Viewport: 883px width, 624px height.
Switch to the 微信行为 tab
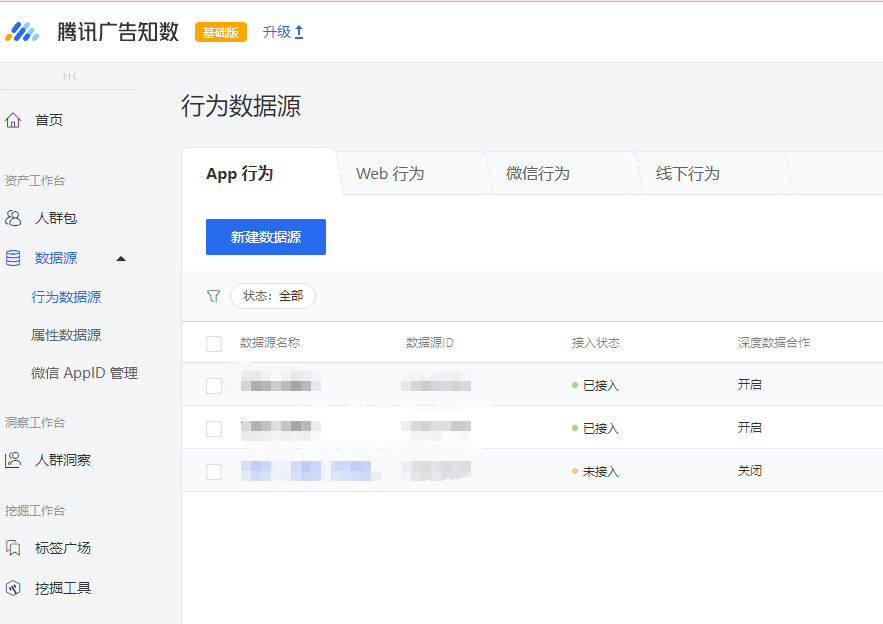point(538,174)
